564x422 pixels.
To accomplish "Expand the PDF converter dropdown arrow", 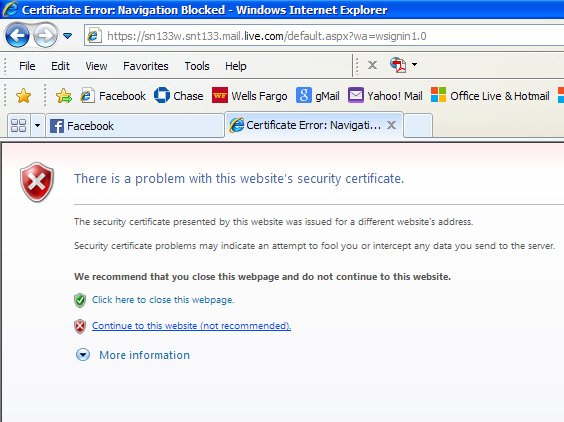I will pyautogui.click(x=414, y=65).
